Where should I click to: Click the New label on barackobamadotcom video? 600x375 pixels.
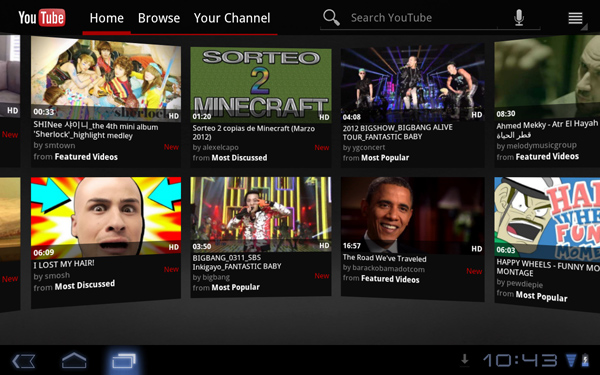[x=474, y=271]
